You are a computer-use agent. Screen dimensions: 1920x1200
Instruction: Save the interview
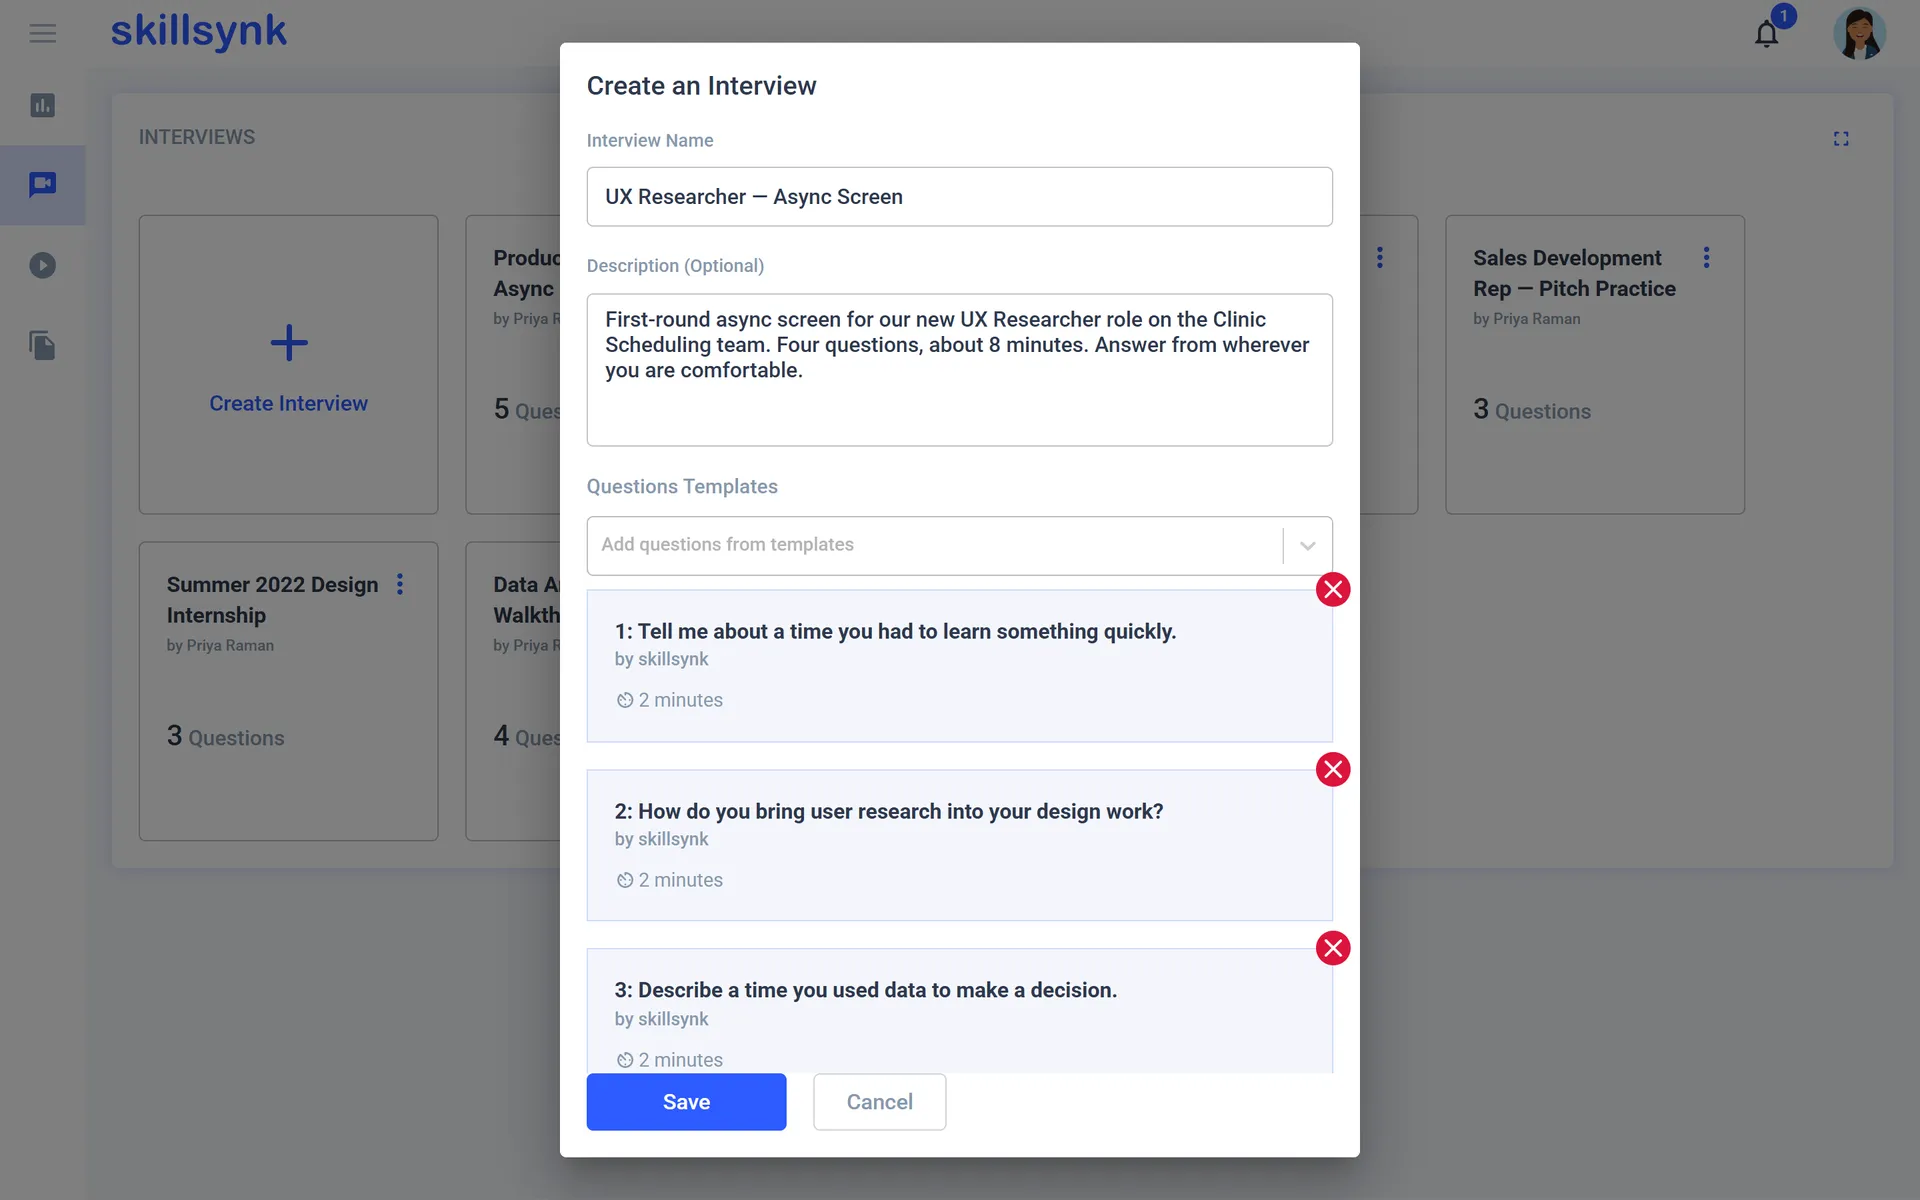pyautogui.click(x=686, y=1102)
